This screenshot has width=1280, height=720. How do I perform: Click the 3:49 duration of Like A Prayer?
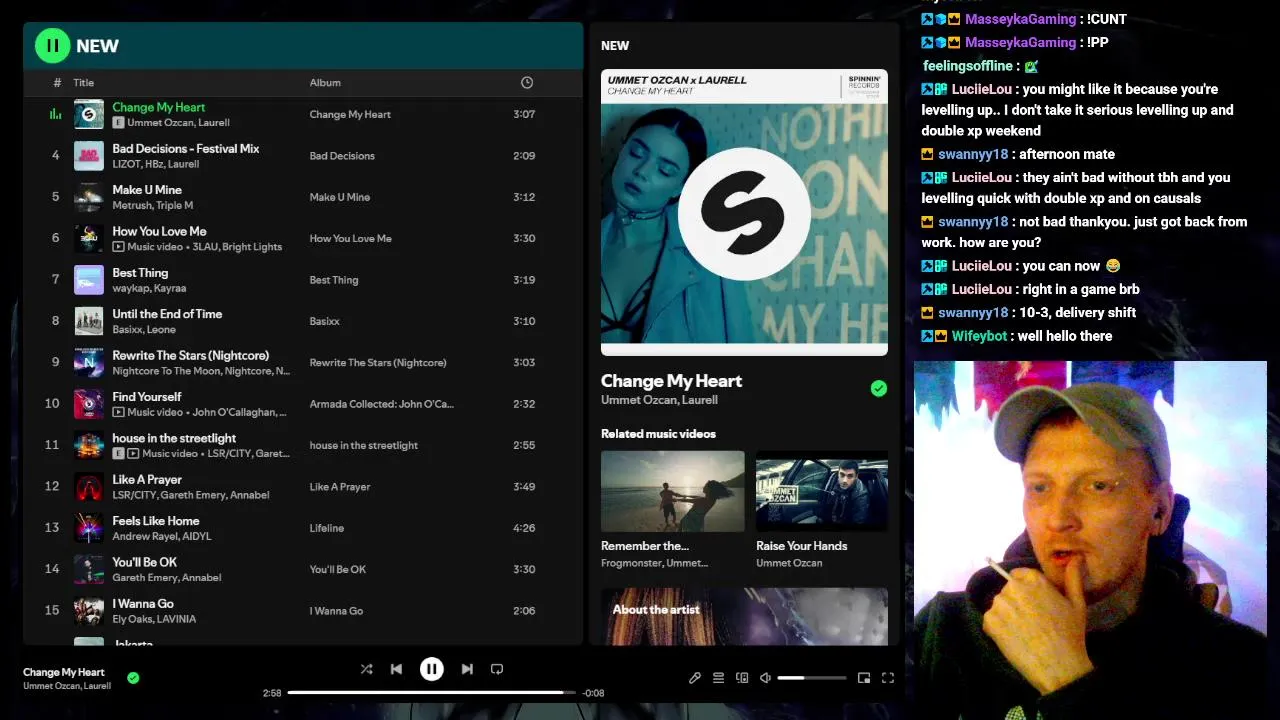click(x=524, y=487)
